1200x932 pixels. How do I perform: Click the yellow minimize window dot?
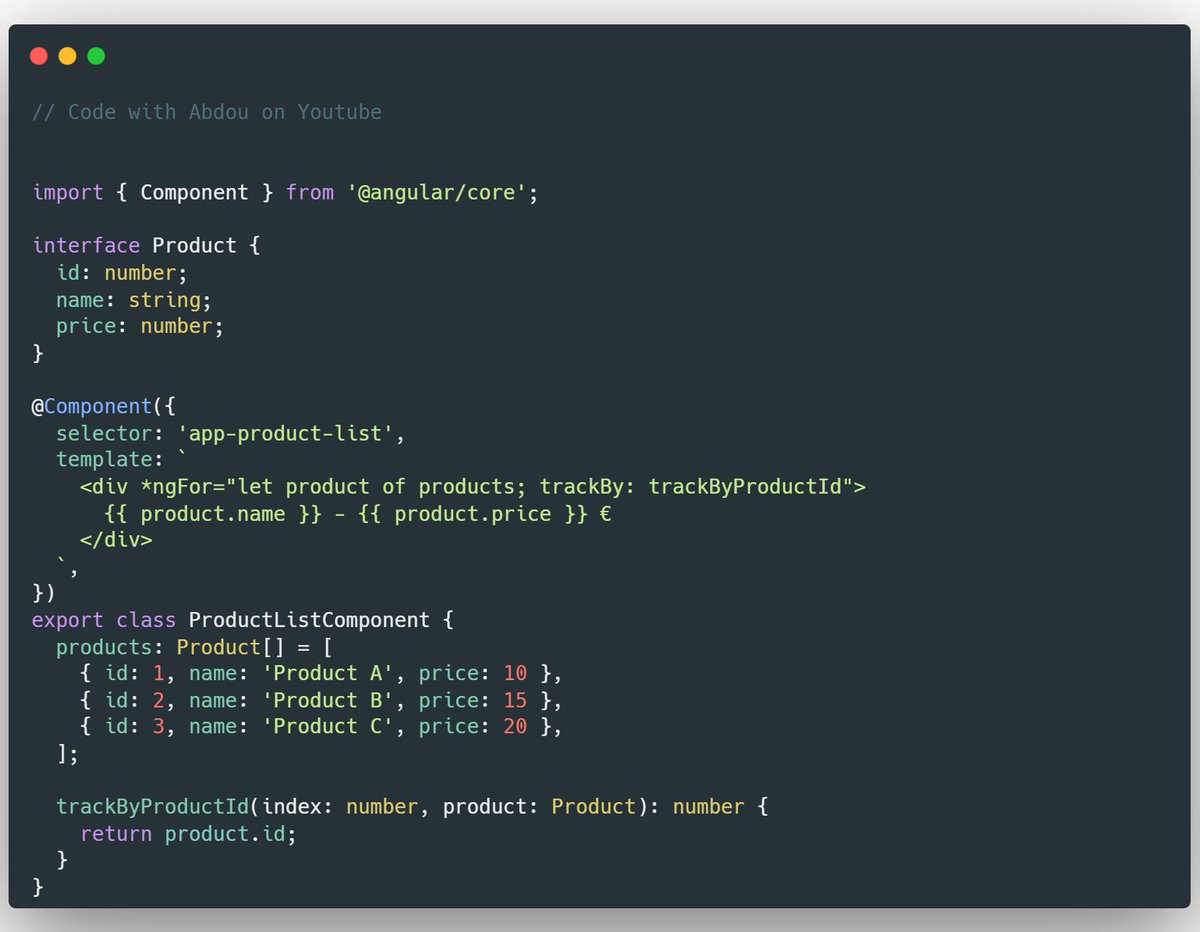(67, 56)
